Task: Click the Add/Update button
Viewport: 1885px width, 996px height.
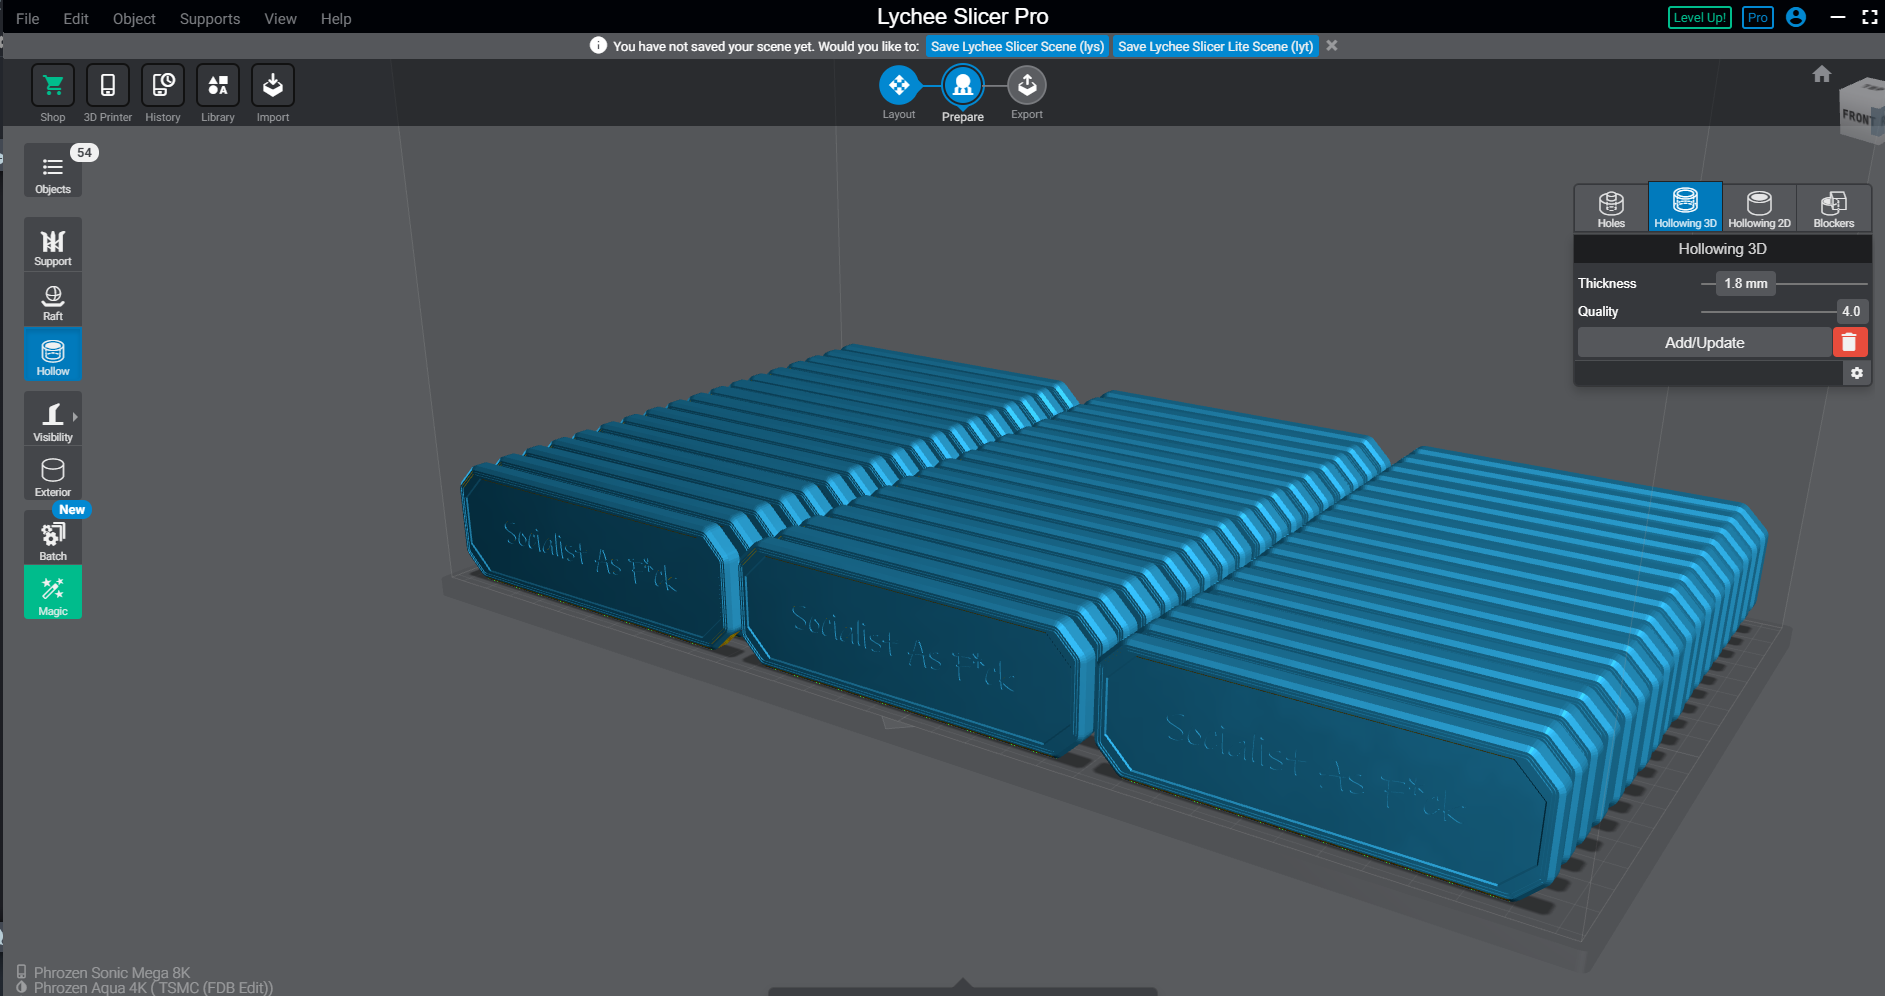Action: pos(1704,343)
